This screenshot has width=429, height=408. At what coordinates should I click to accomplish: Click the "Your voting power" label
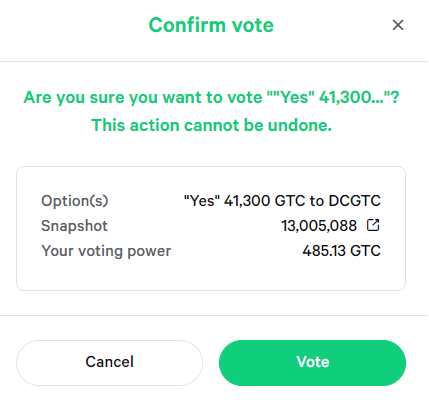[106, 251]
